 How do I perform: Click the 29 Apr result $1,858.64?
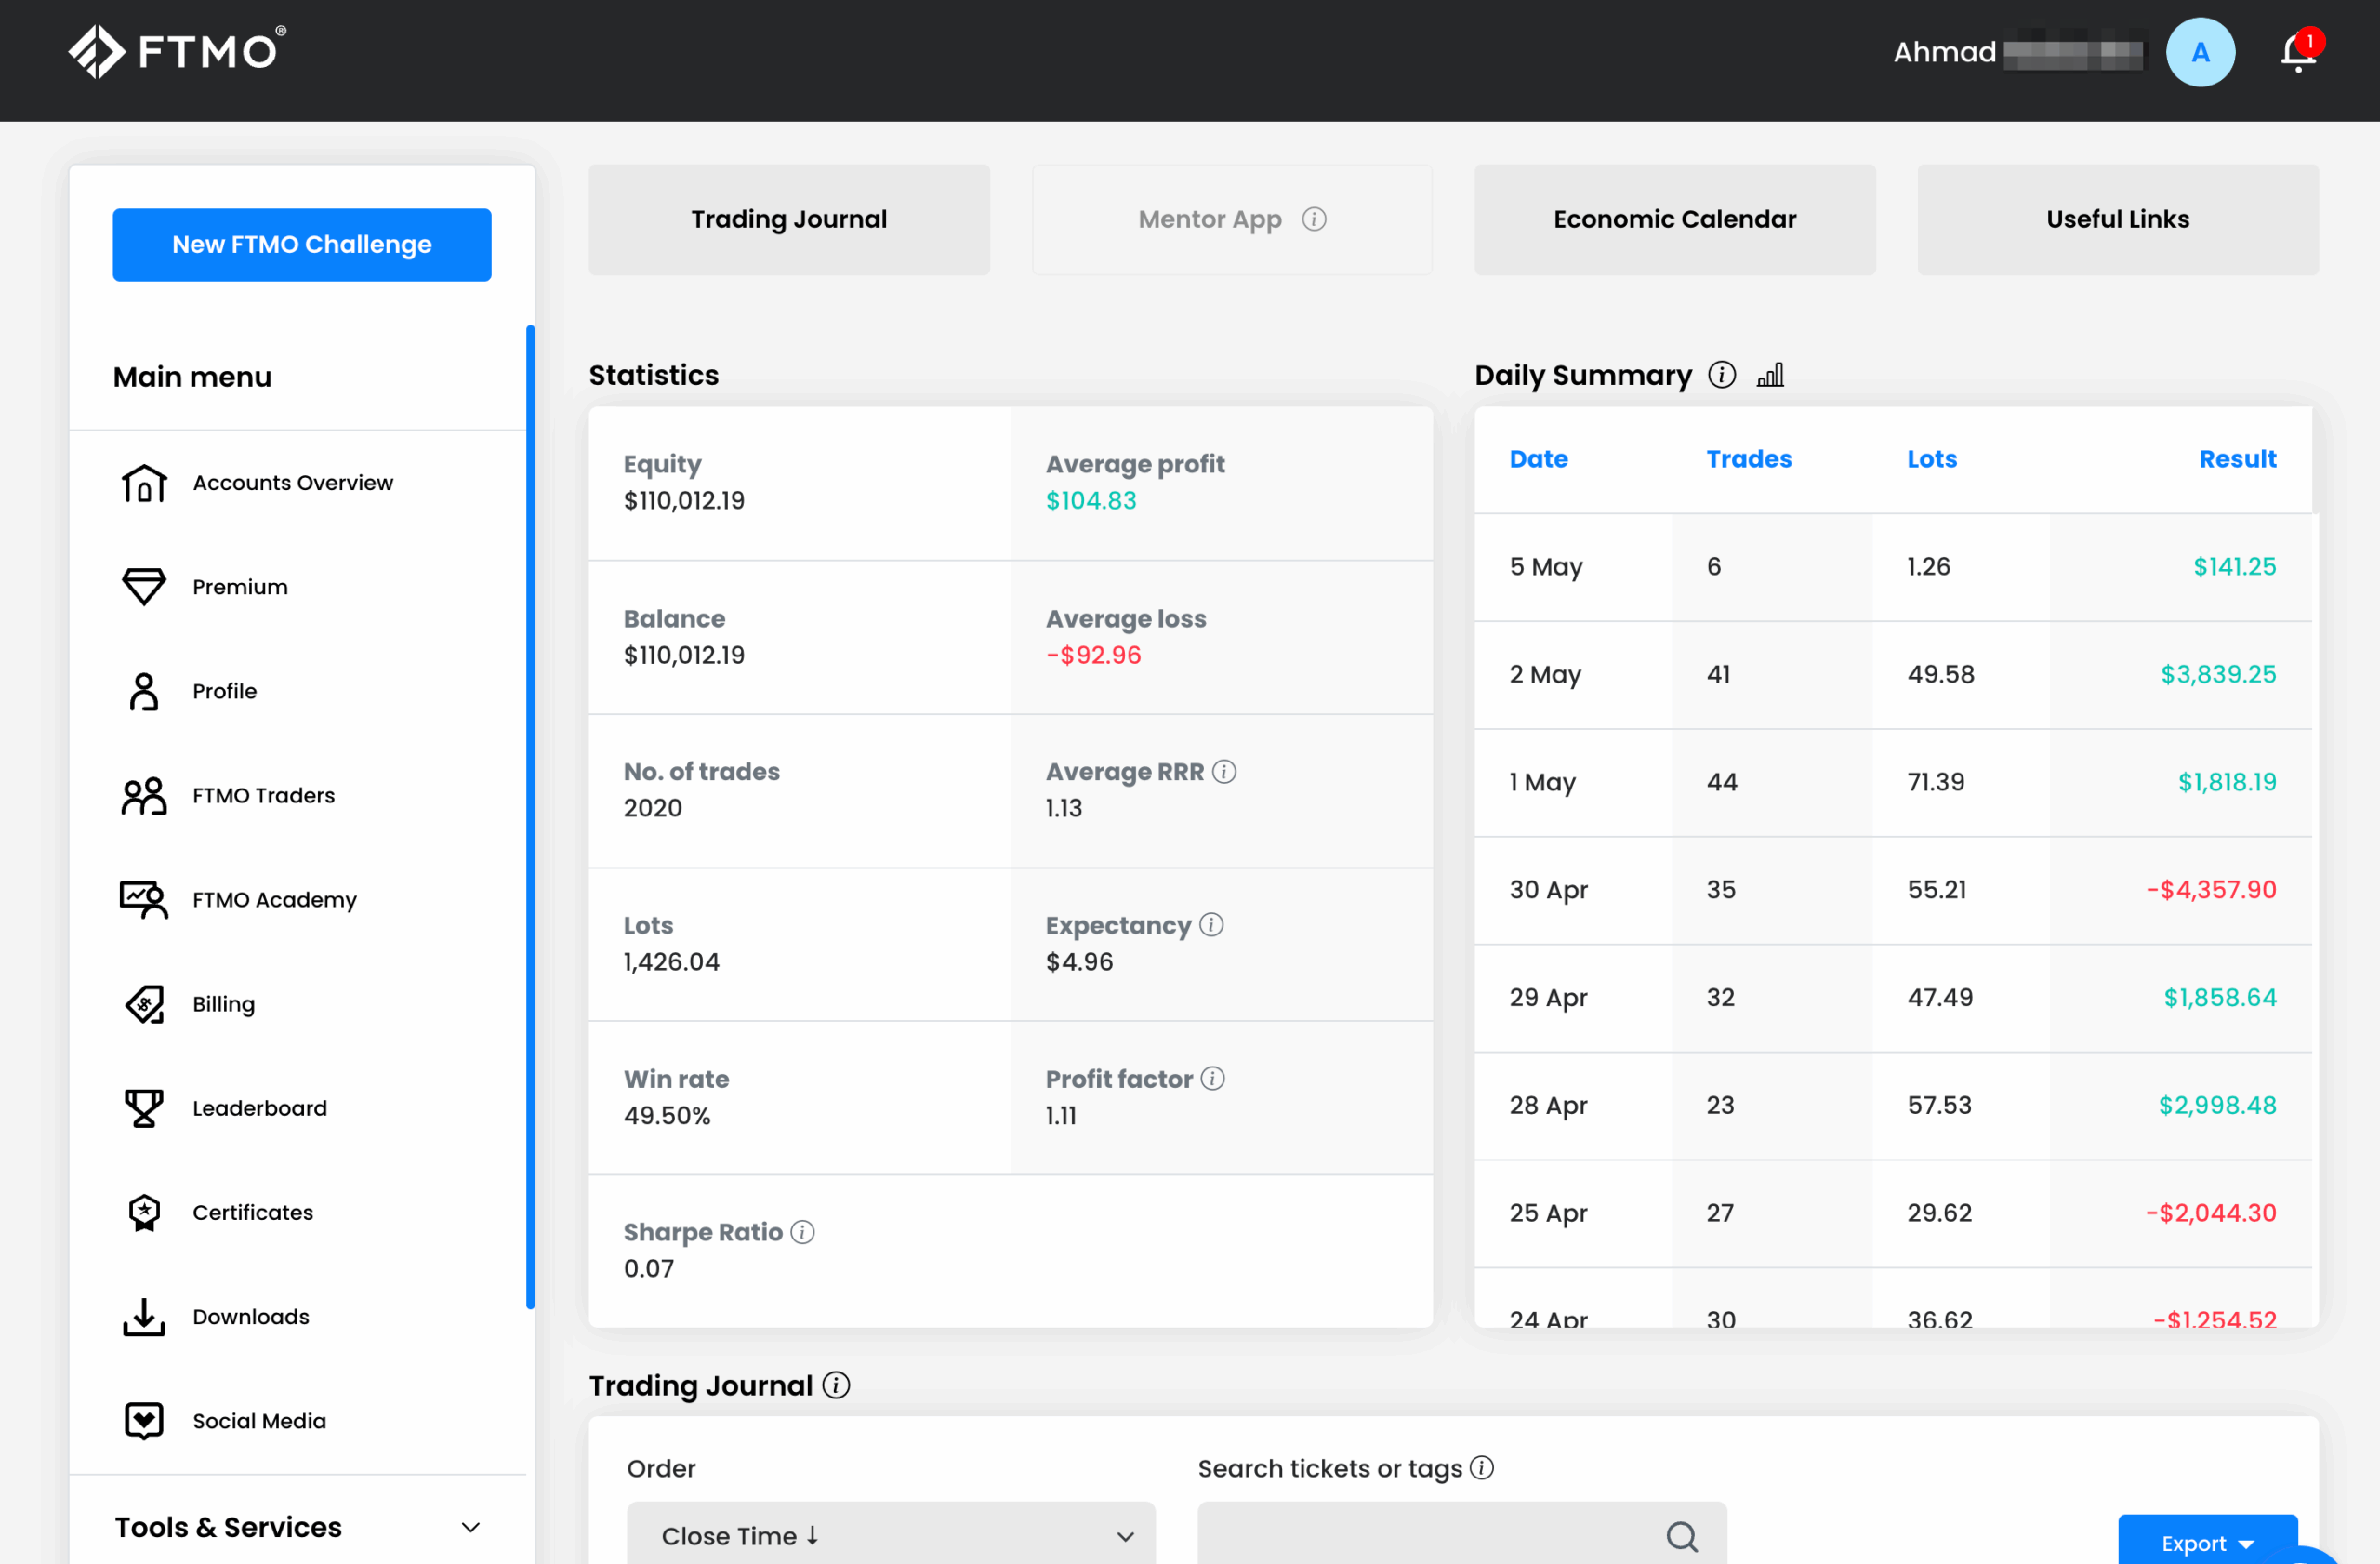[x=2220, y=998]
